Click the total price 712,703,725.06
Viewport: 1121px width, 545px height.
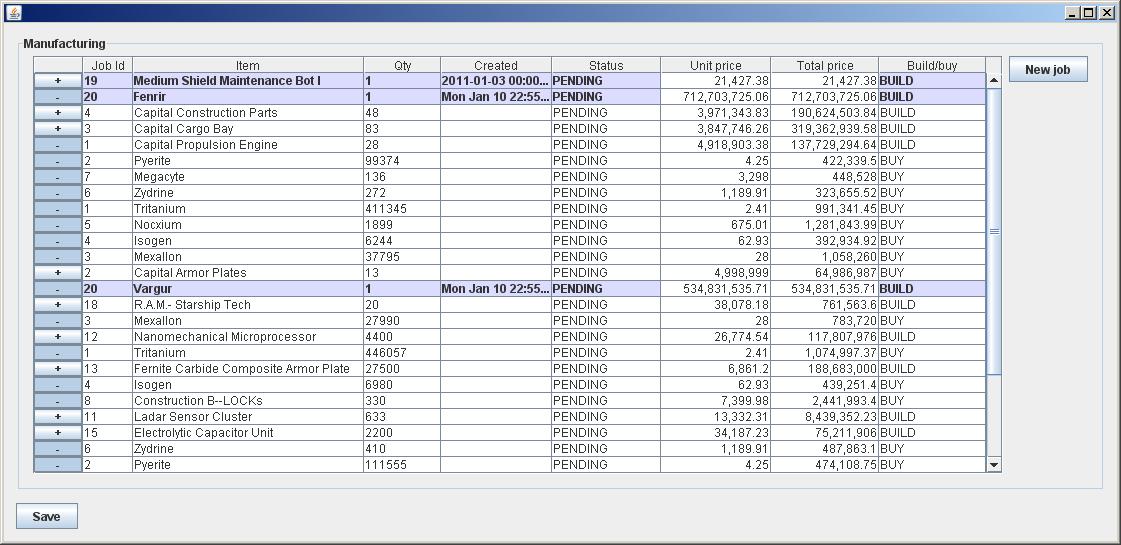pyautogui.click(x=825, y=97)
